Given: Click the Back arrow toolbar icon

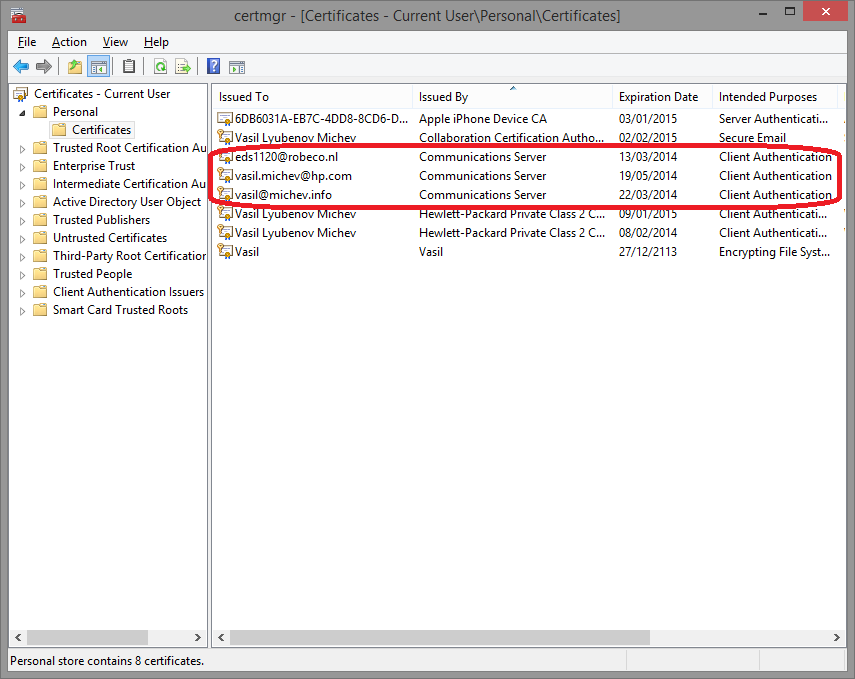Looking at the screenshot, I should (x=21, y=67).
